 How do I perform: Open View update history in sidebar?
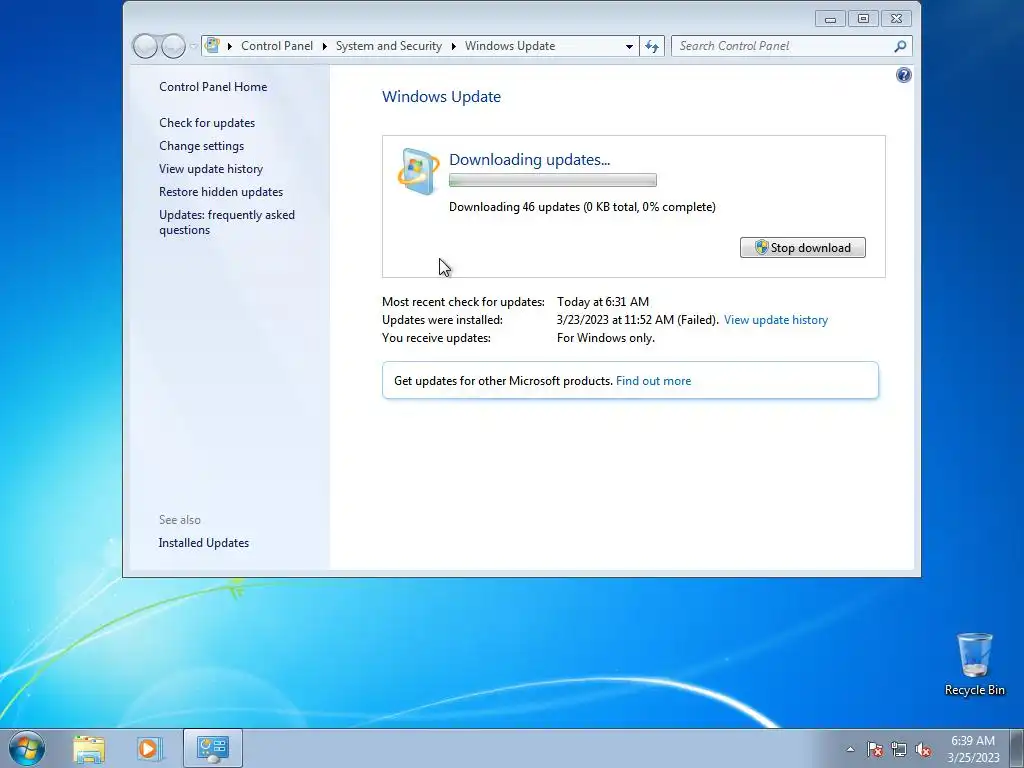point(211,168)
